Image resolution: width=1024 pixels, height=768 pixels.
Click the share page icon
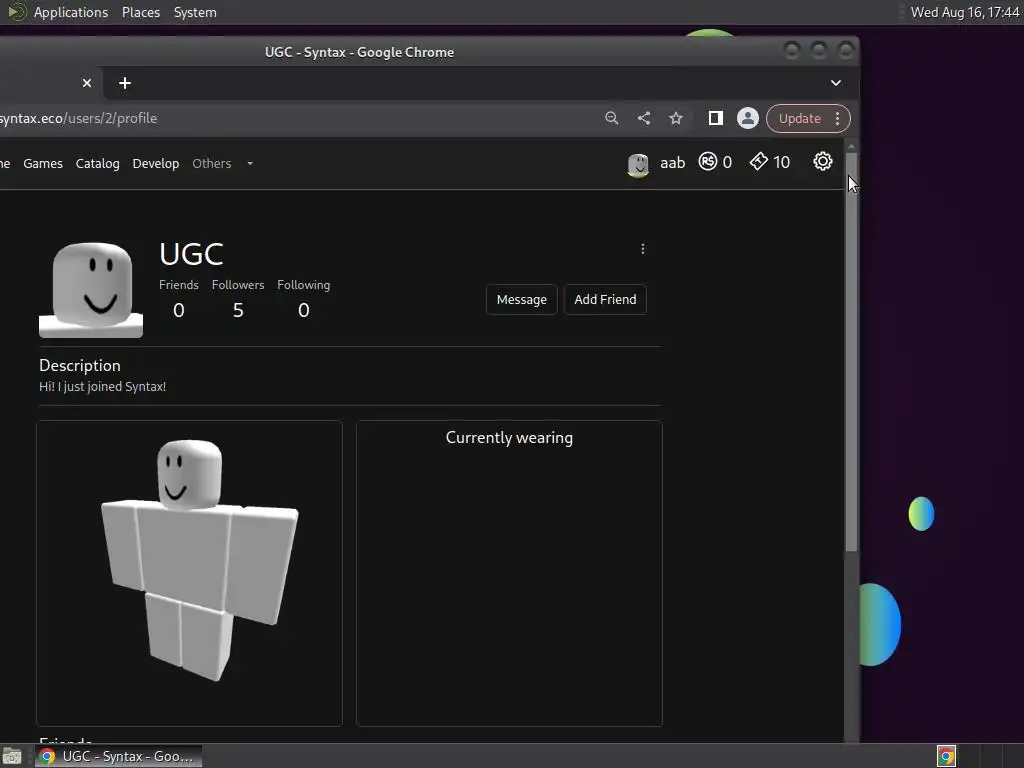point(644,118)
